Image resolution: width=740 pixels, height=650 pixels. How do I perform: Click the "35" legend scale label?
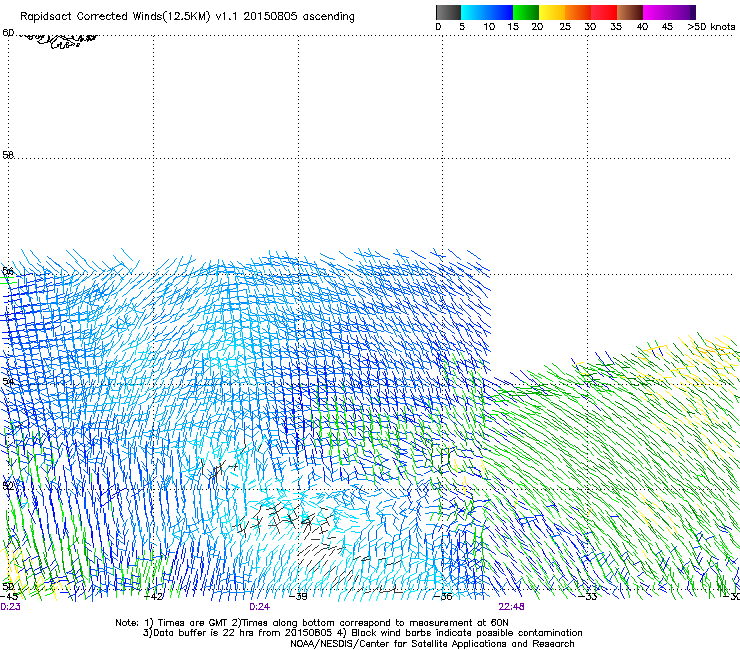click(x=616, y=26)
